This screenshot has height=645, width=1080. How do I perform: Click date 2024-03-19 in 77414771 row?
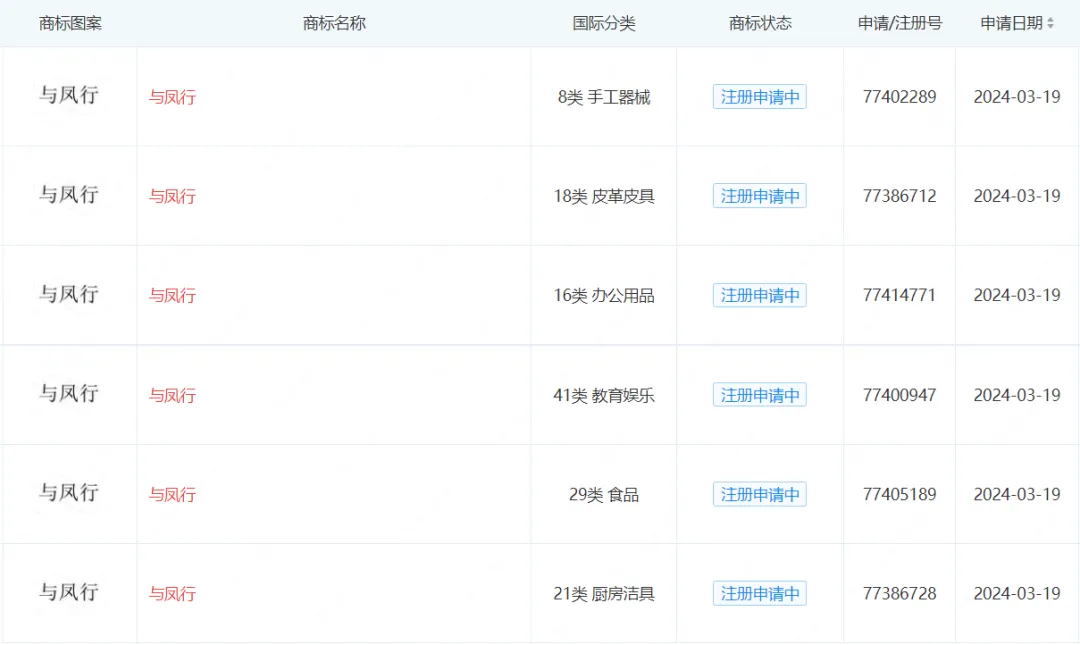[1017, 296]
